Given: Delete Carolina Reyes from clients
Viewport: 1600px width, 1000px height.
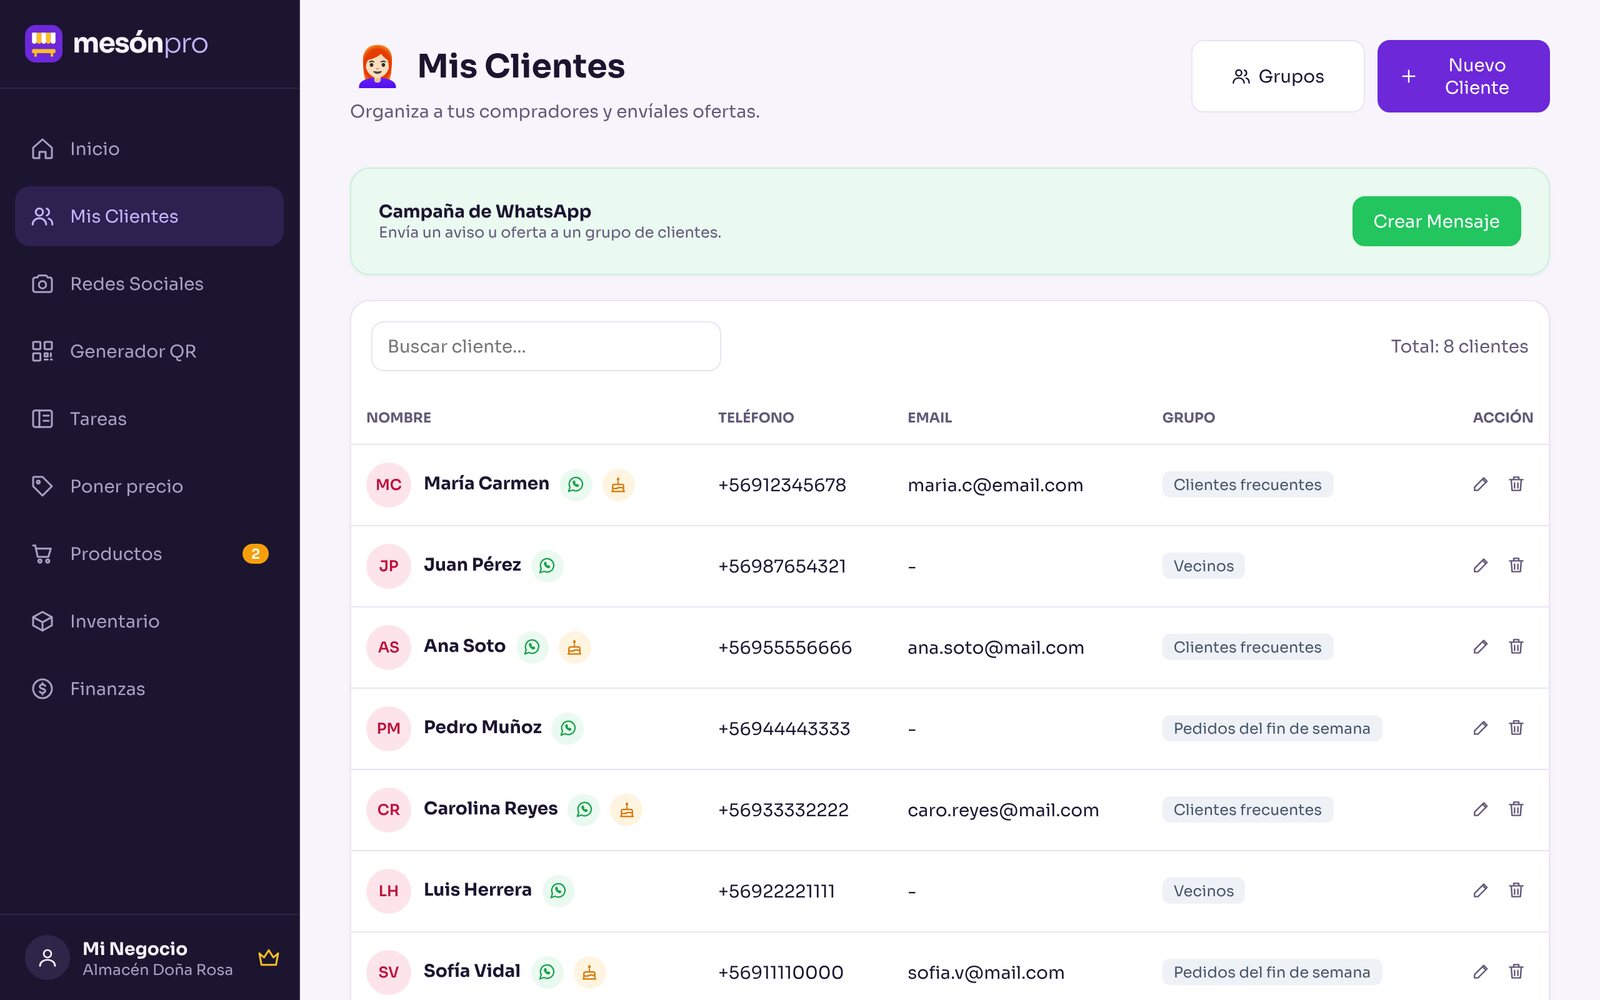Looking at the screenshot, I should [1516, 809].
